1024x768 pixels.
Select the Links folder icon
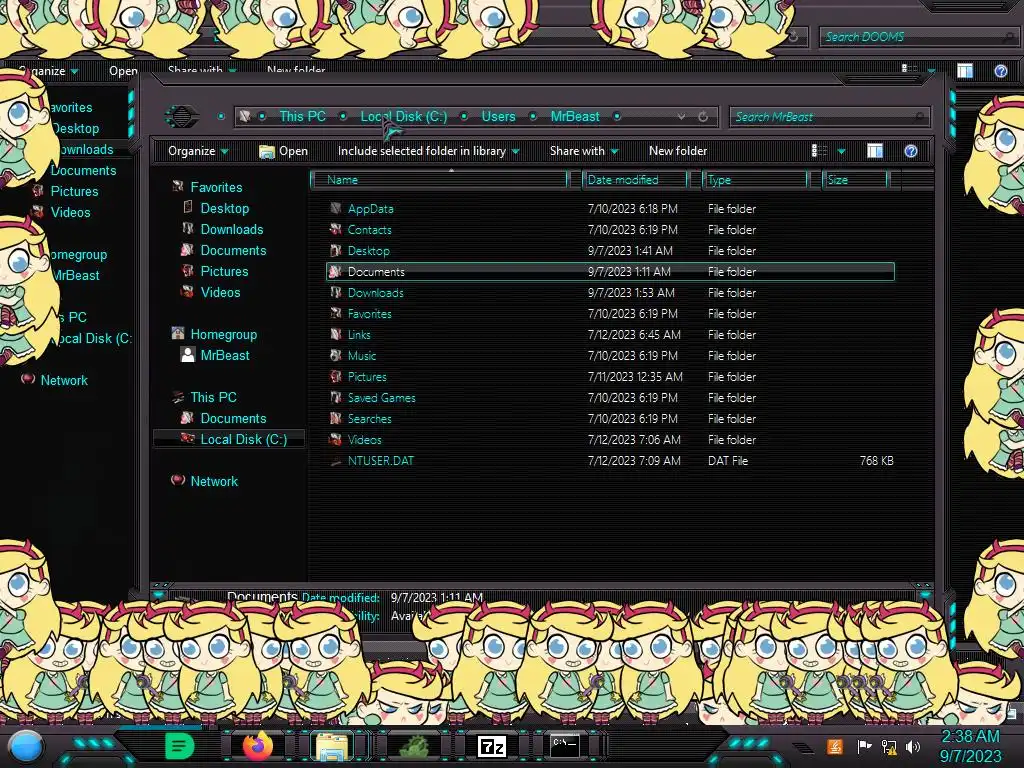[x=336, y=335]
